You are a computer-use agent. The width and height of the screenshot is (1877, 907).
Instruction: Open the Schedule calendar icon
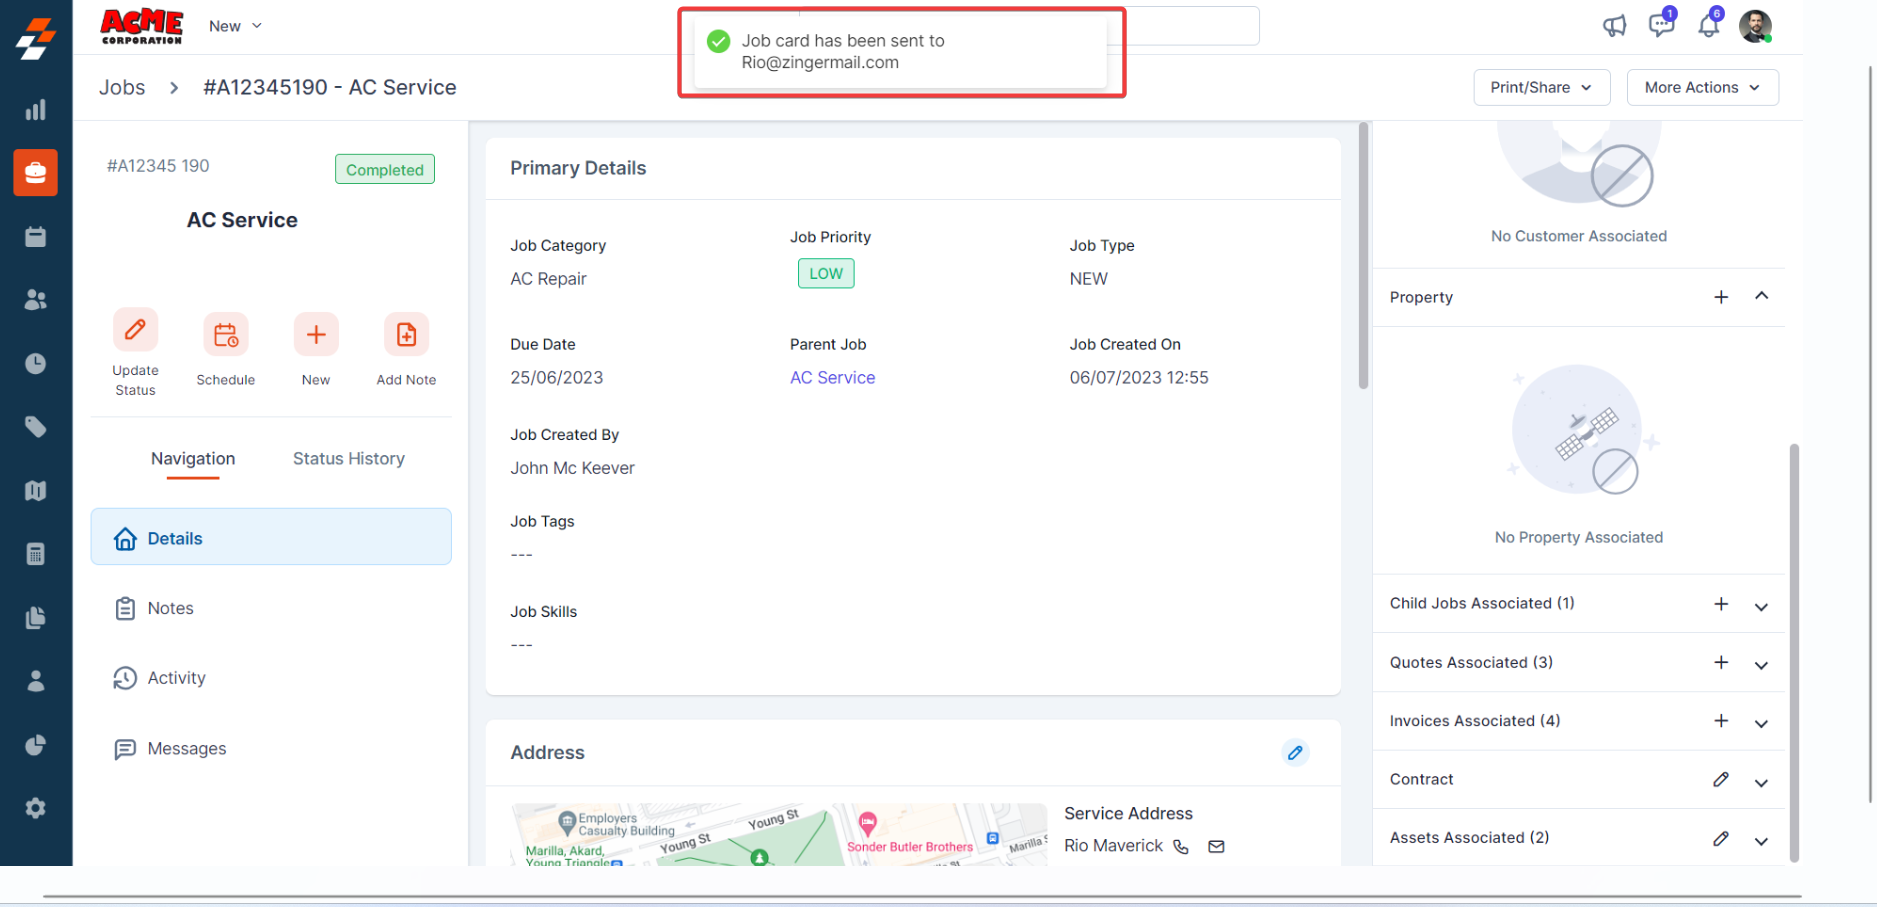(226, 335)
